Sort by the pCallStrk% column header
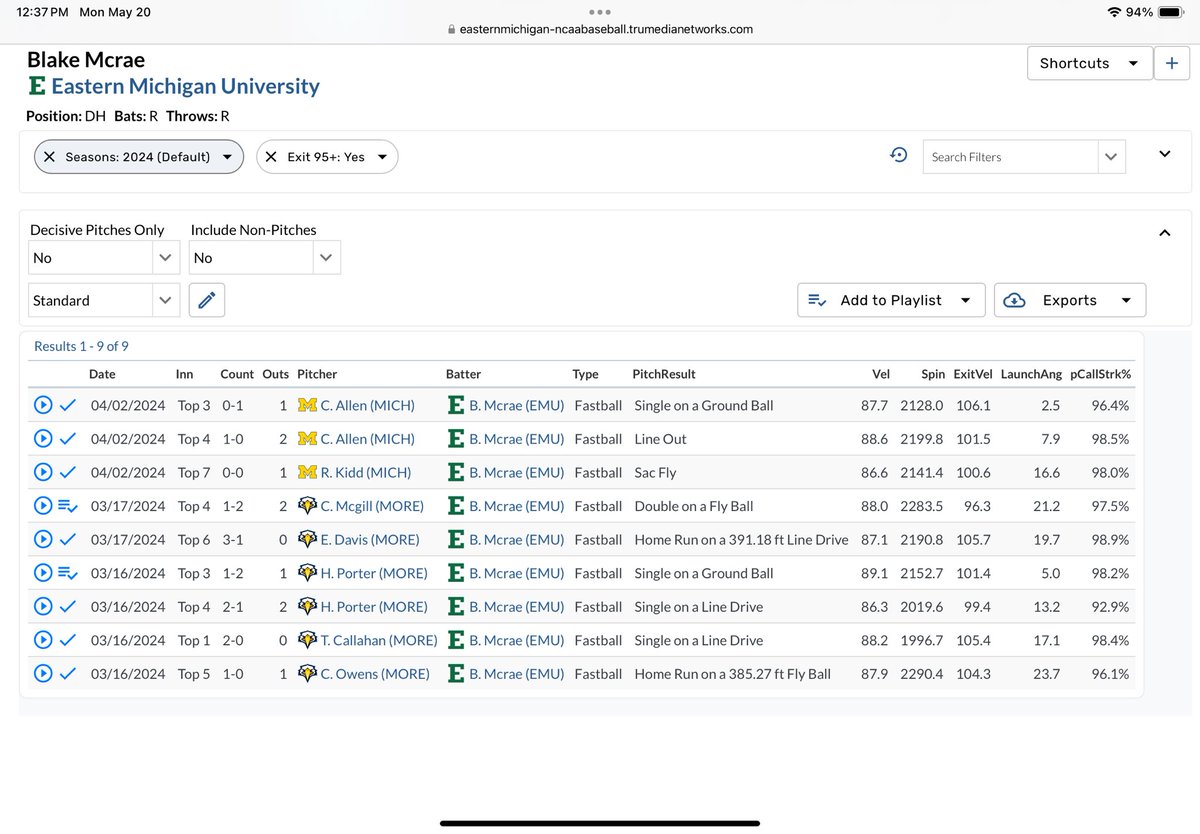 (1101, 374)
